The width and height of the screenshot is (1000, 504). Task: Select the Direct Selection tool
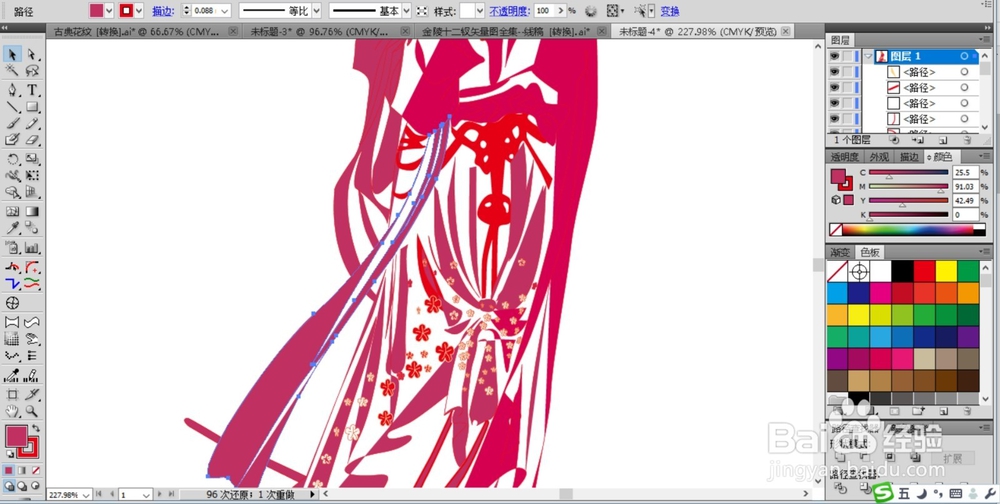click(x=31, y=54)
